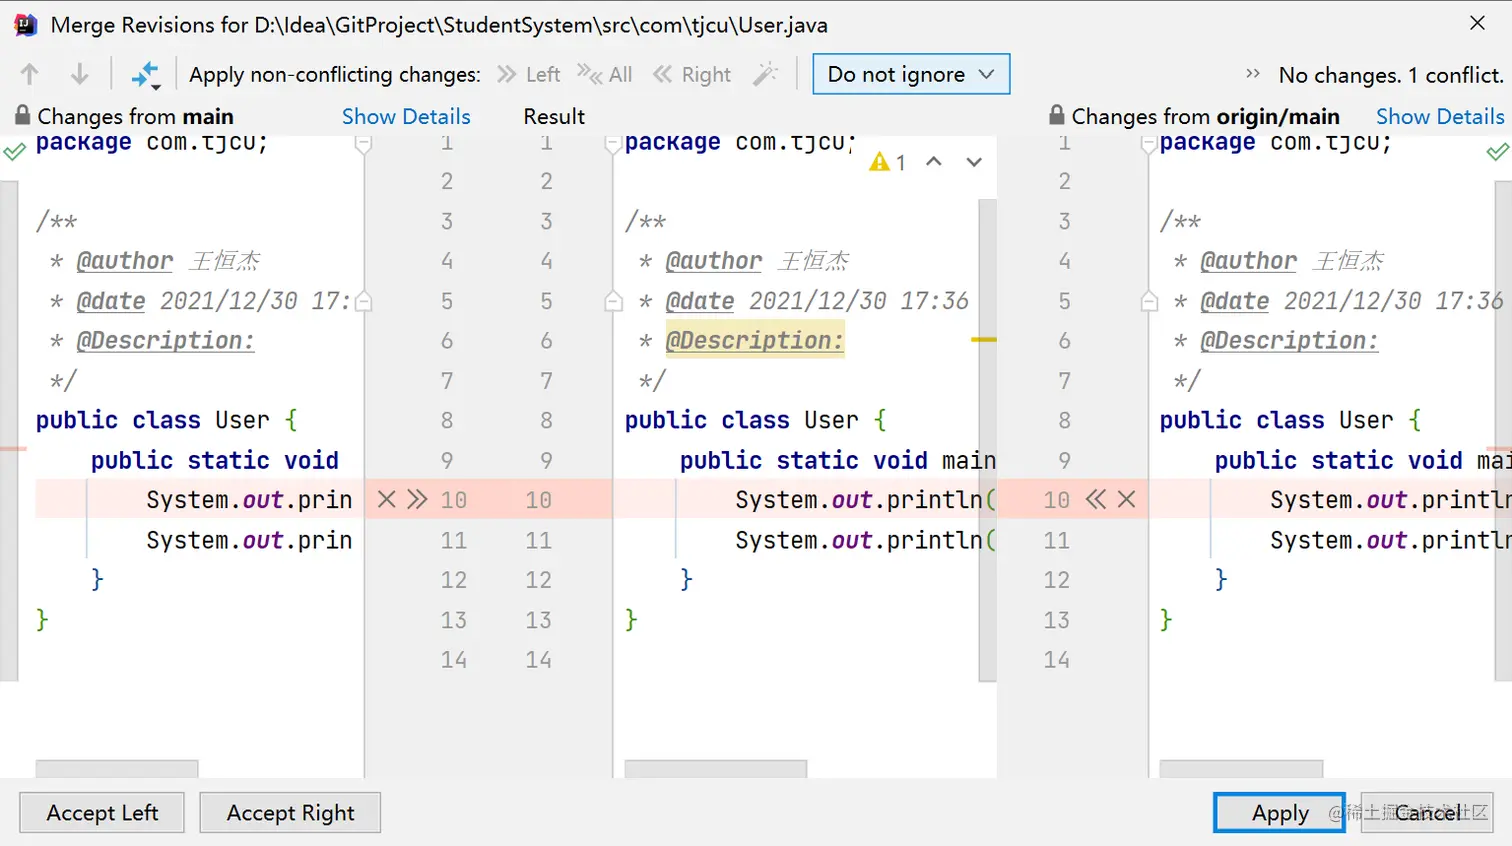The image size is (1512, 846).
Task: Click green checkmark in right pane corner
Action: tap(1497, 153)
